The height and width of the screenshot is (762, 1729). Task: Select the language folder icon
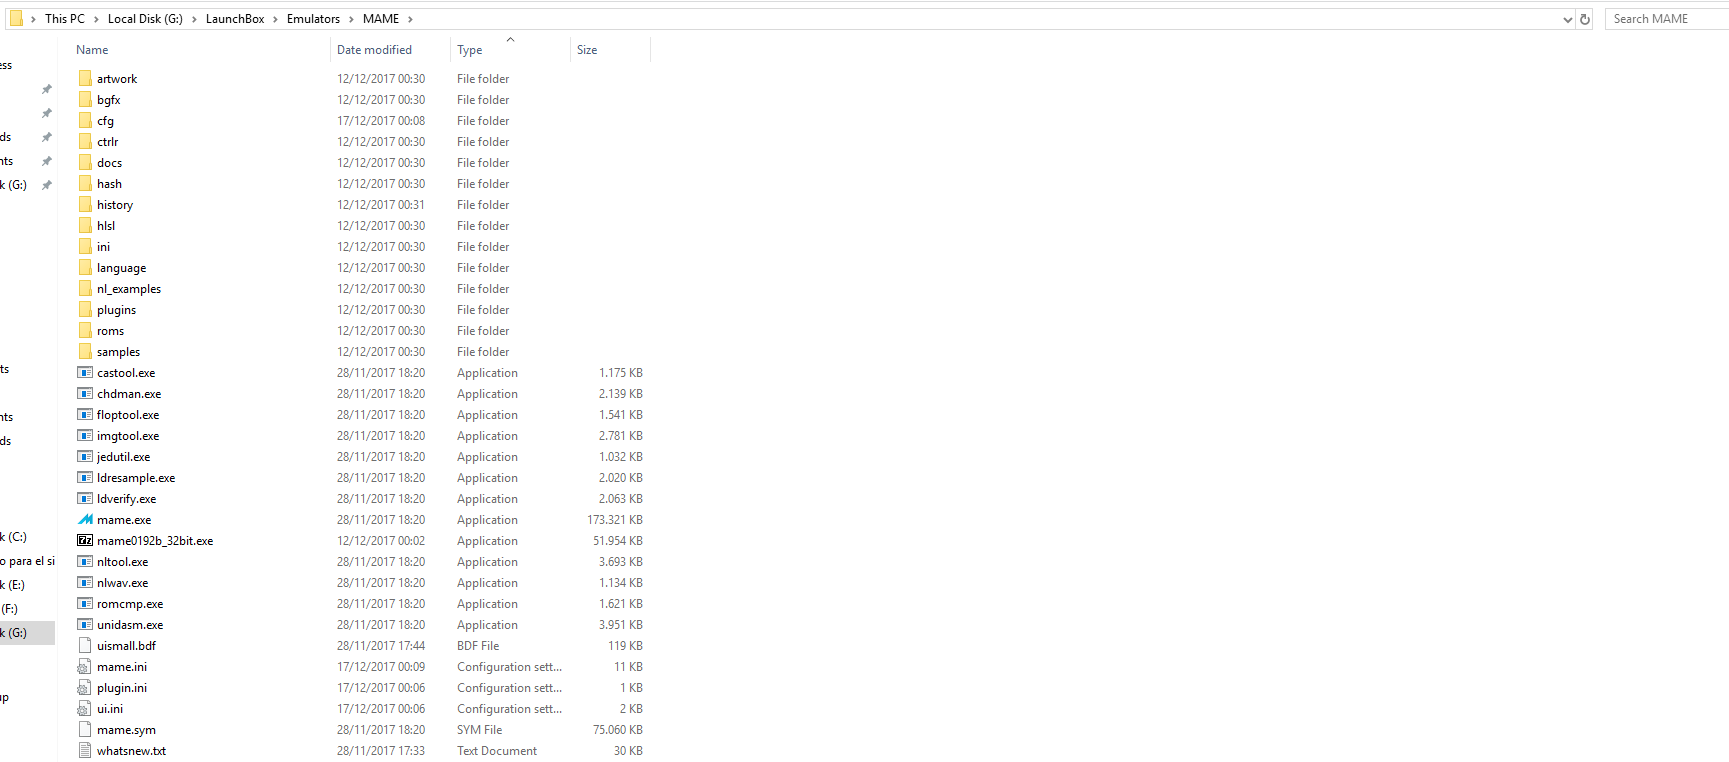click(85, 267)
